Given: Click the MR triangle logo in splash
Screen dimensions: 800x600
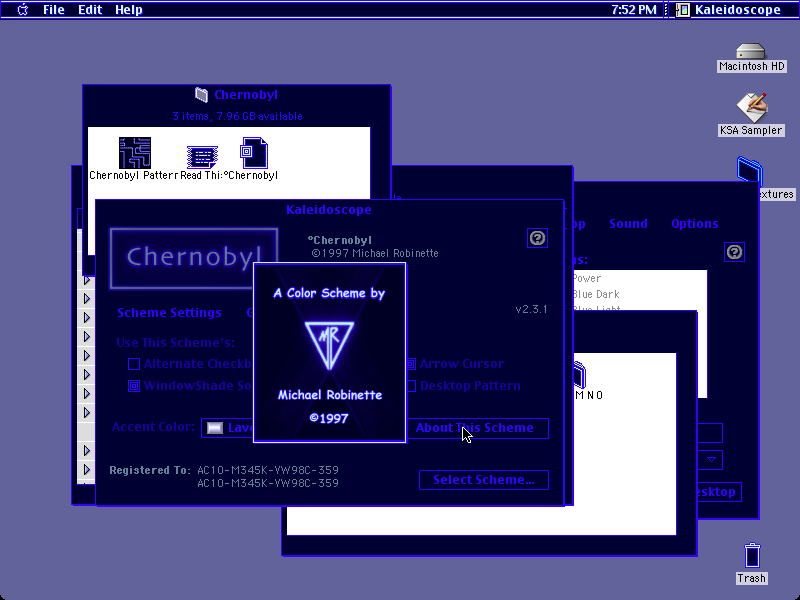Looking at the screenshot, I should [x=329, y=345].
